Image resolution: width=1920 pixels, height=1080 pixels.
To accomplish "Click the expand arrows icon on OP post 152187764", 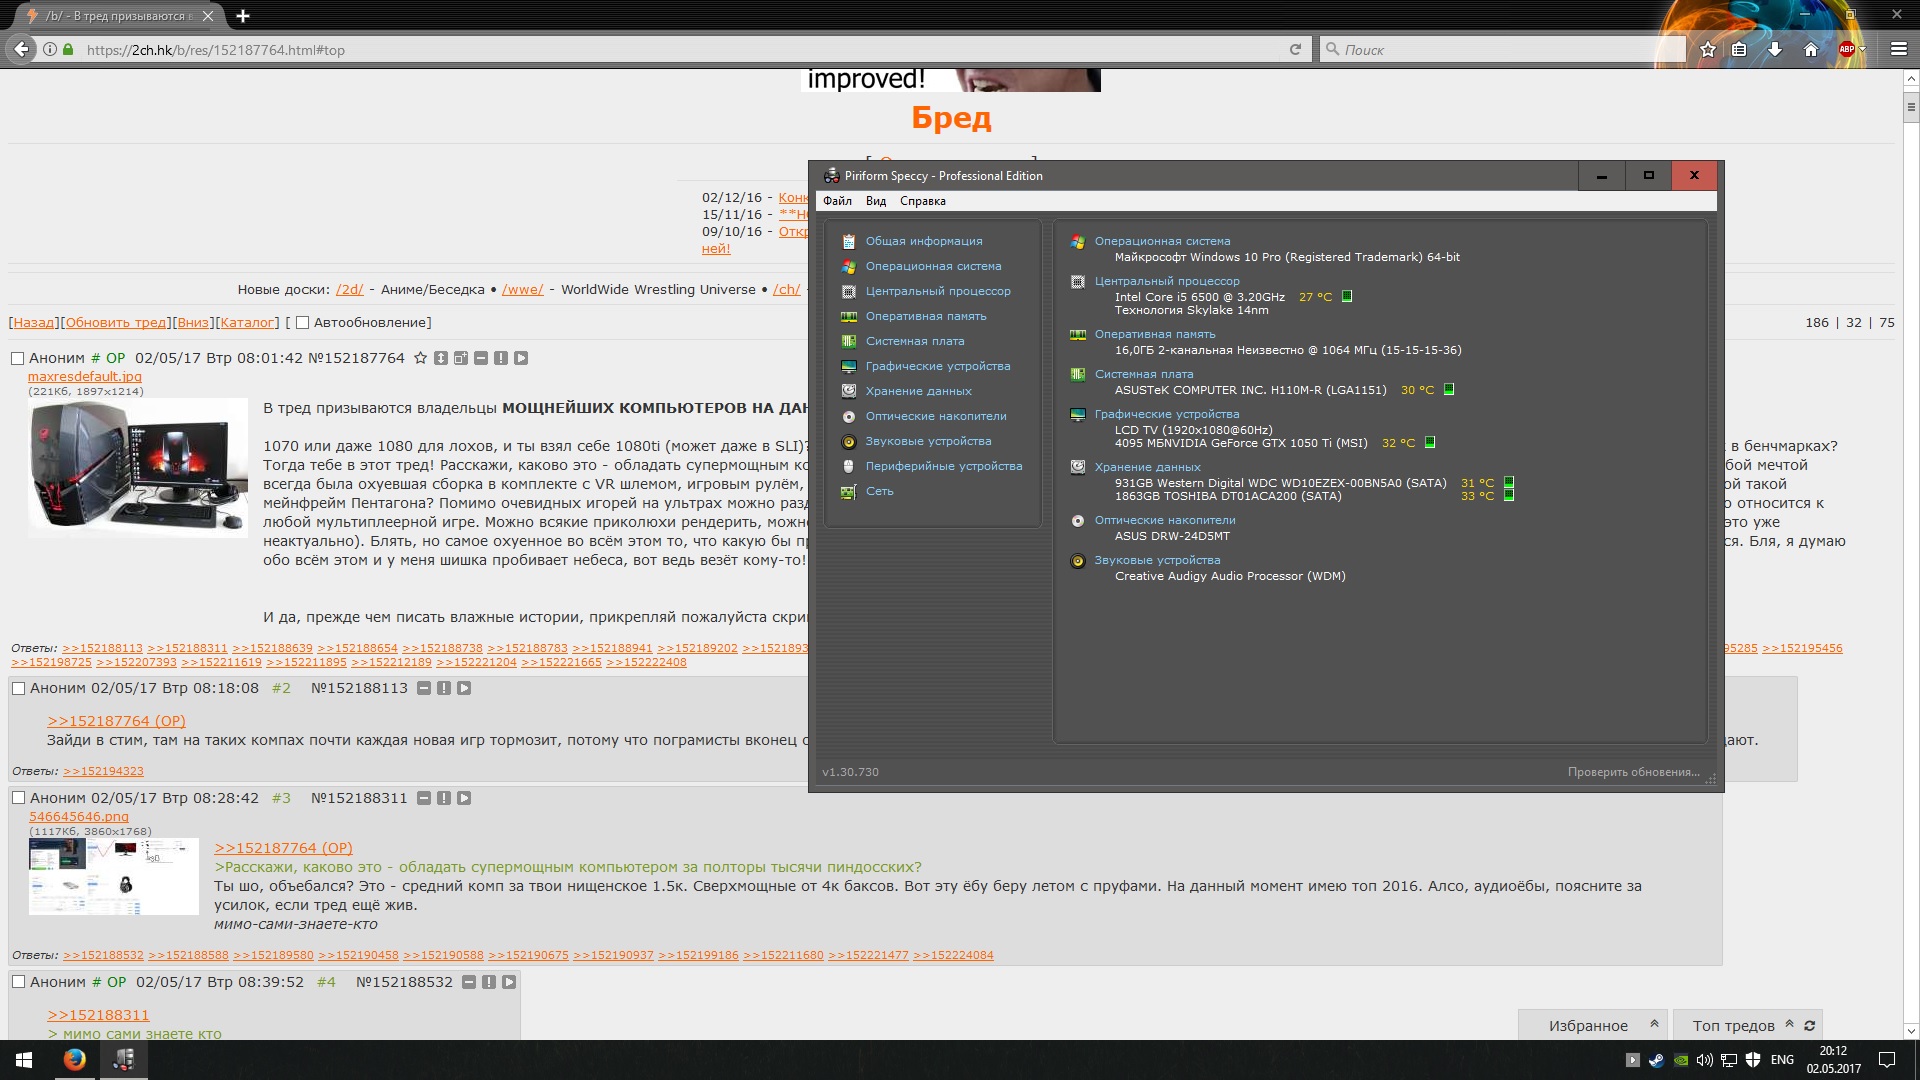I will [441, 358].
